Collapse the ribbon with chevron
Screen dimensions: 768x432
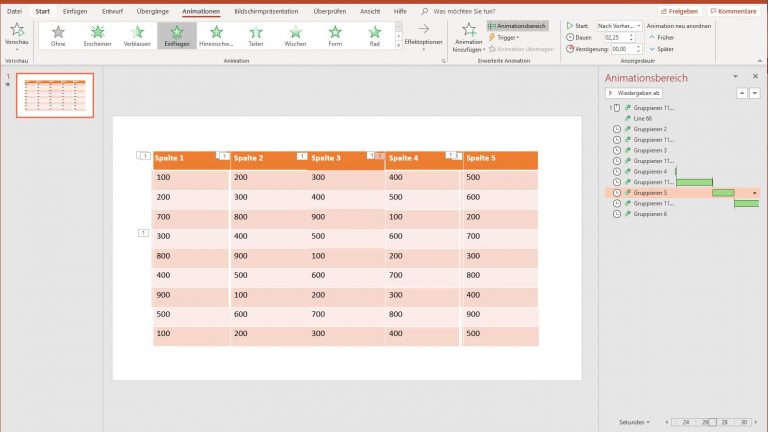tap(760, 61)
